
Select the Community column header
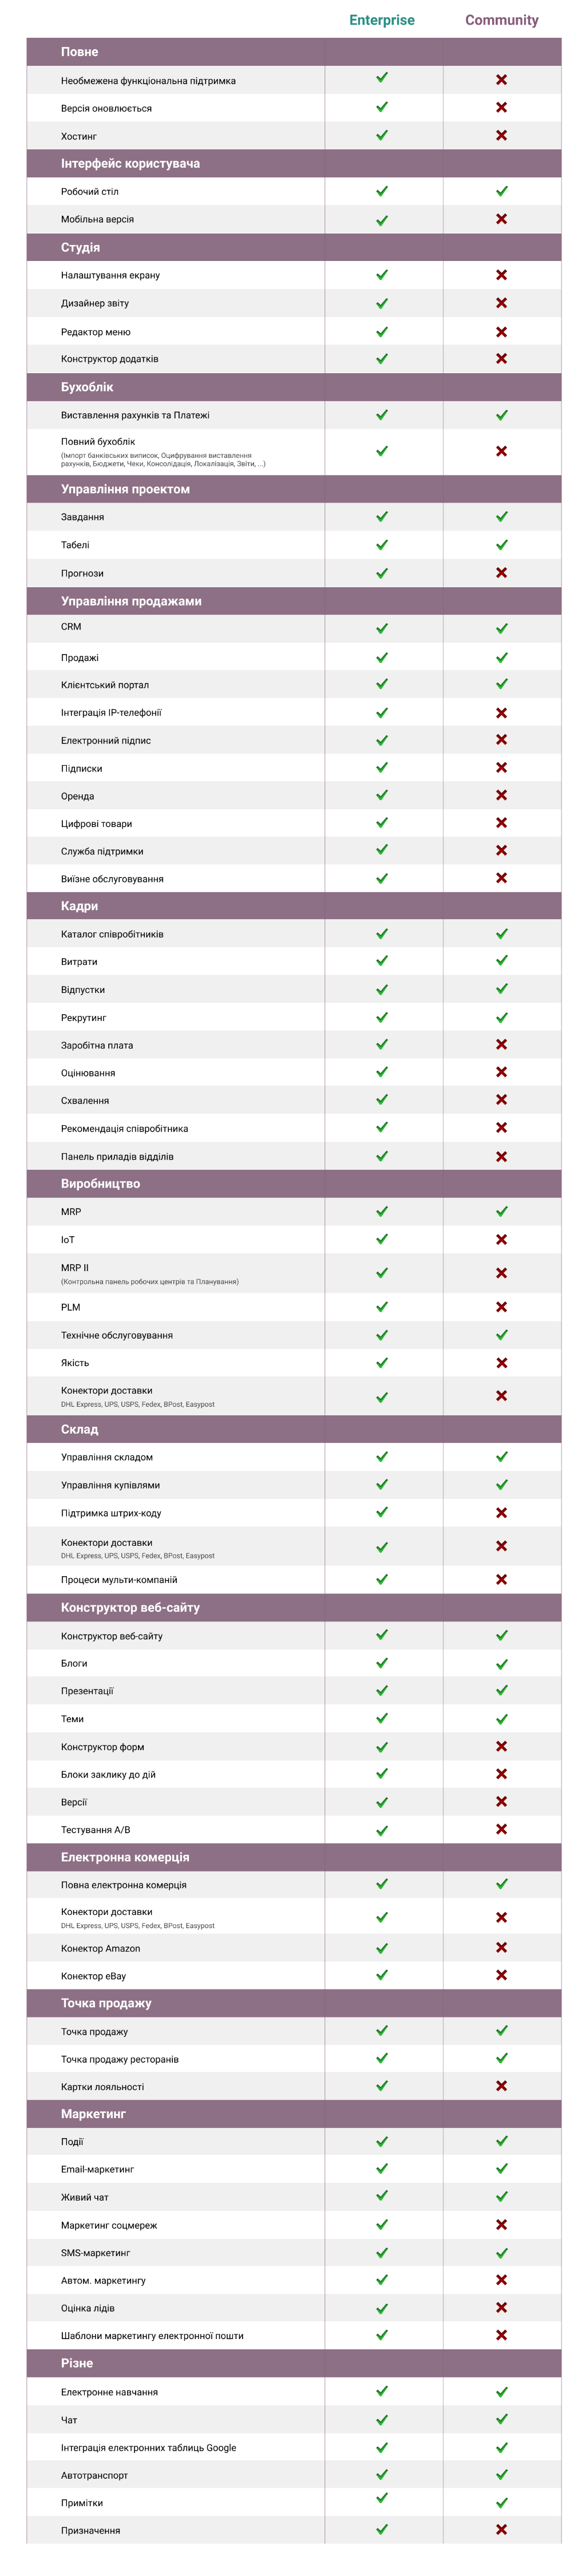point(501,20)
